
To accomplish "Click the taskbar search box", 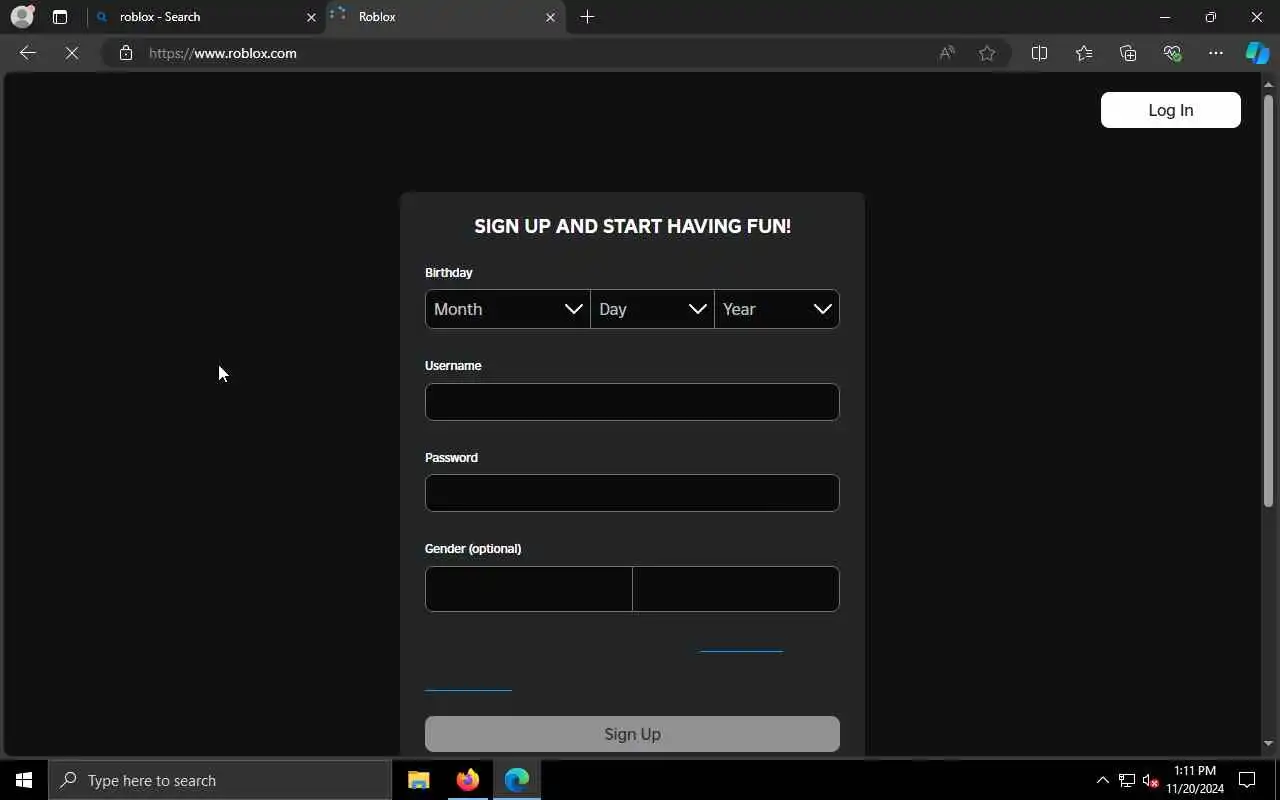I will 220,780.
